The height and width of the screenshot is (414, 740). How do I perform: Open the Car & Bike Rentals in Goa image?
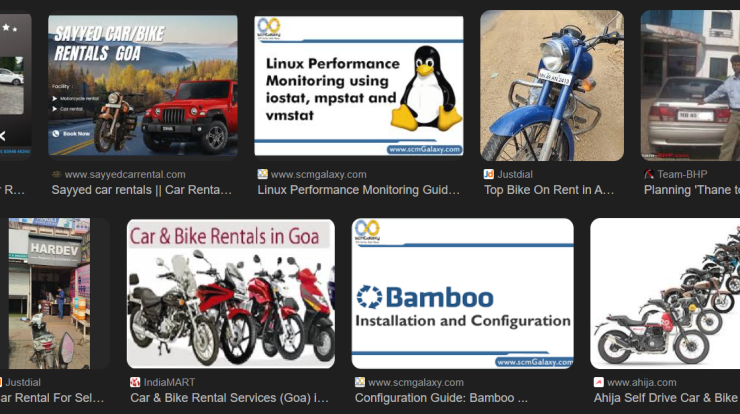231,294
